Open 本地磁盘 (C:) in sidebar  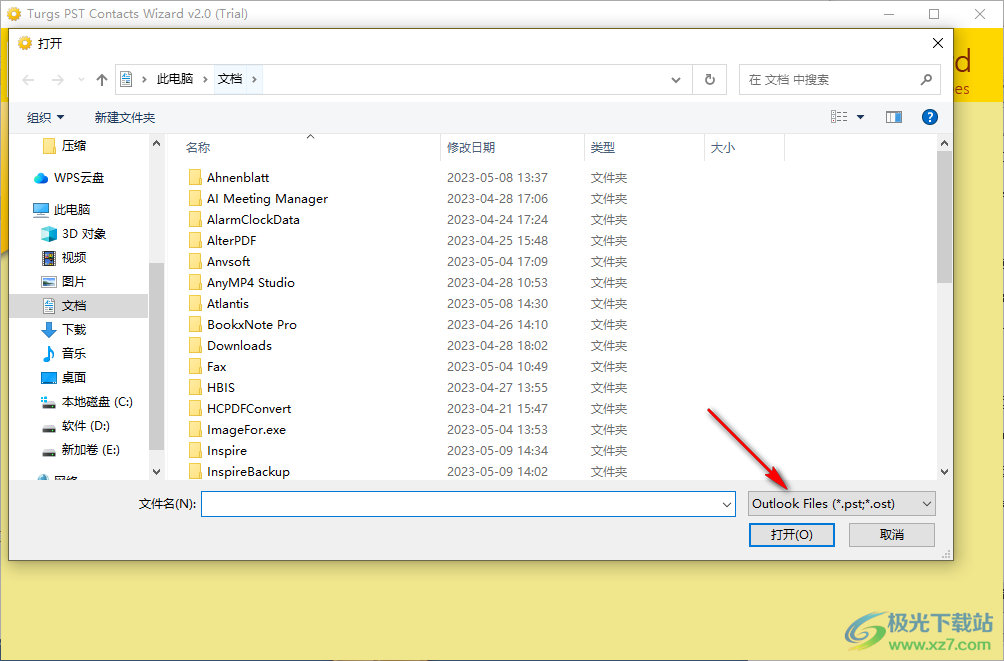[x=87, y=402]
